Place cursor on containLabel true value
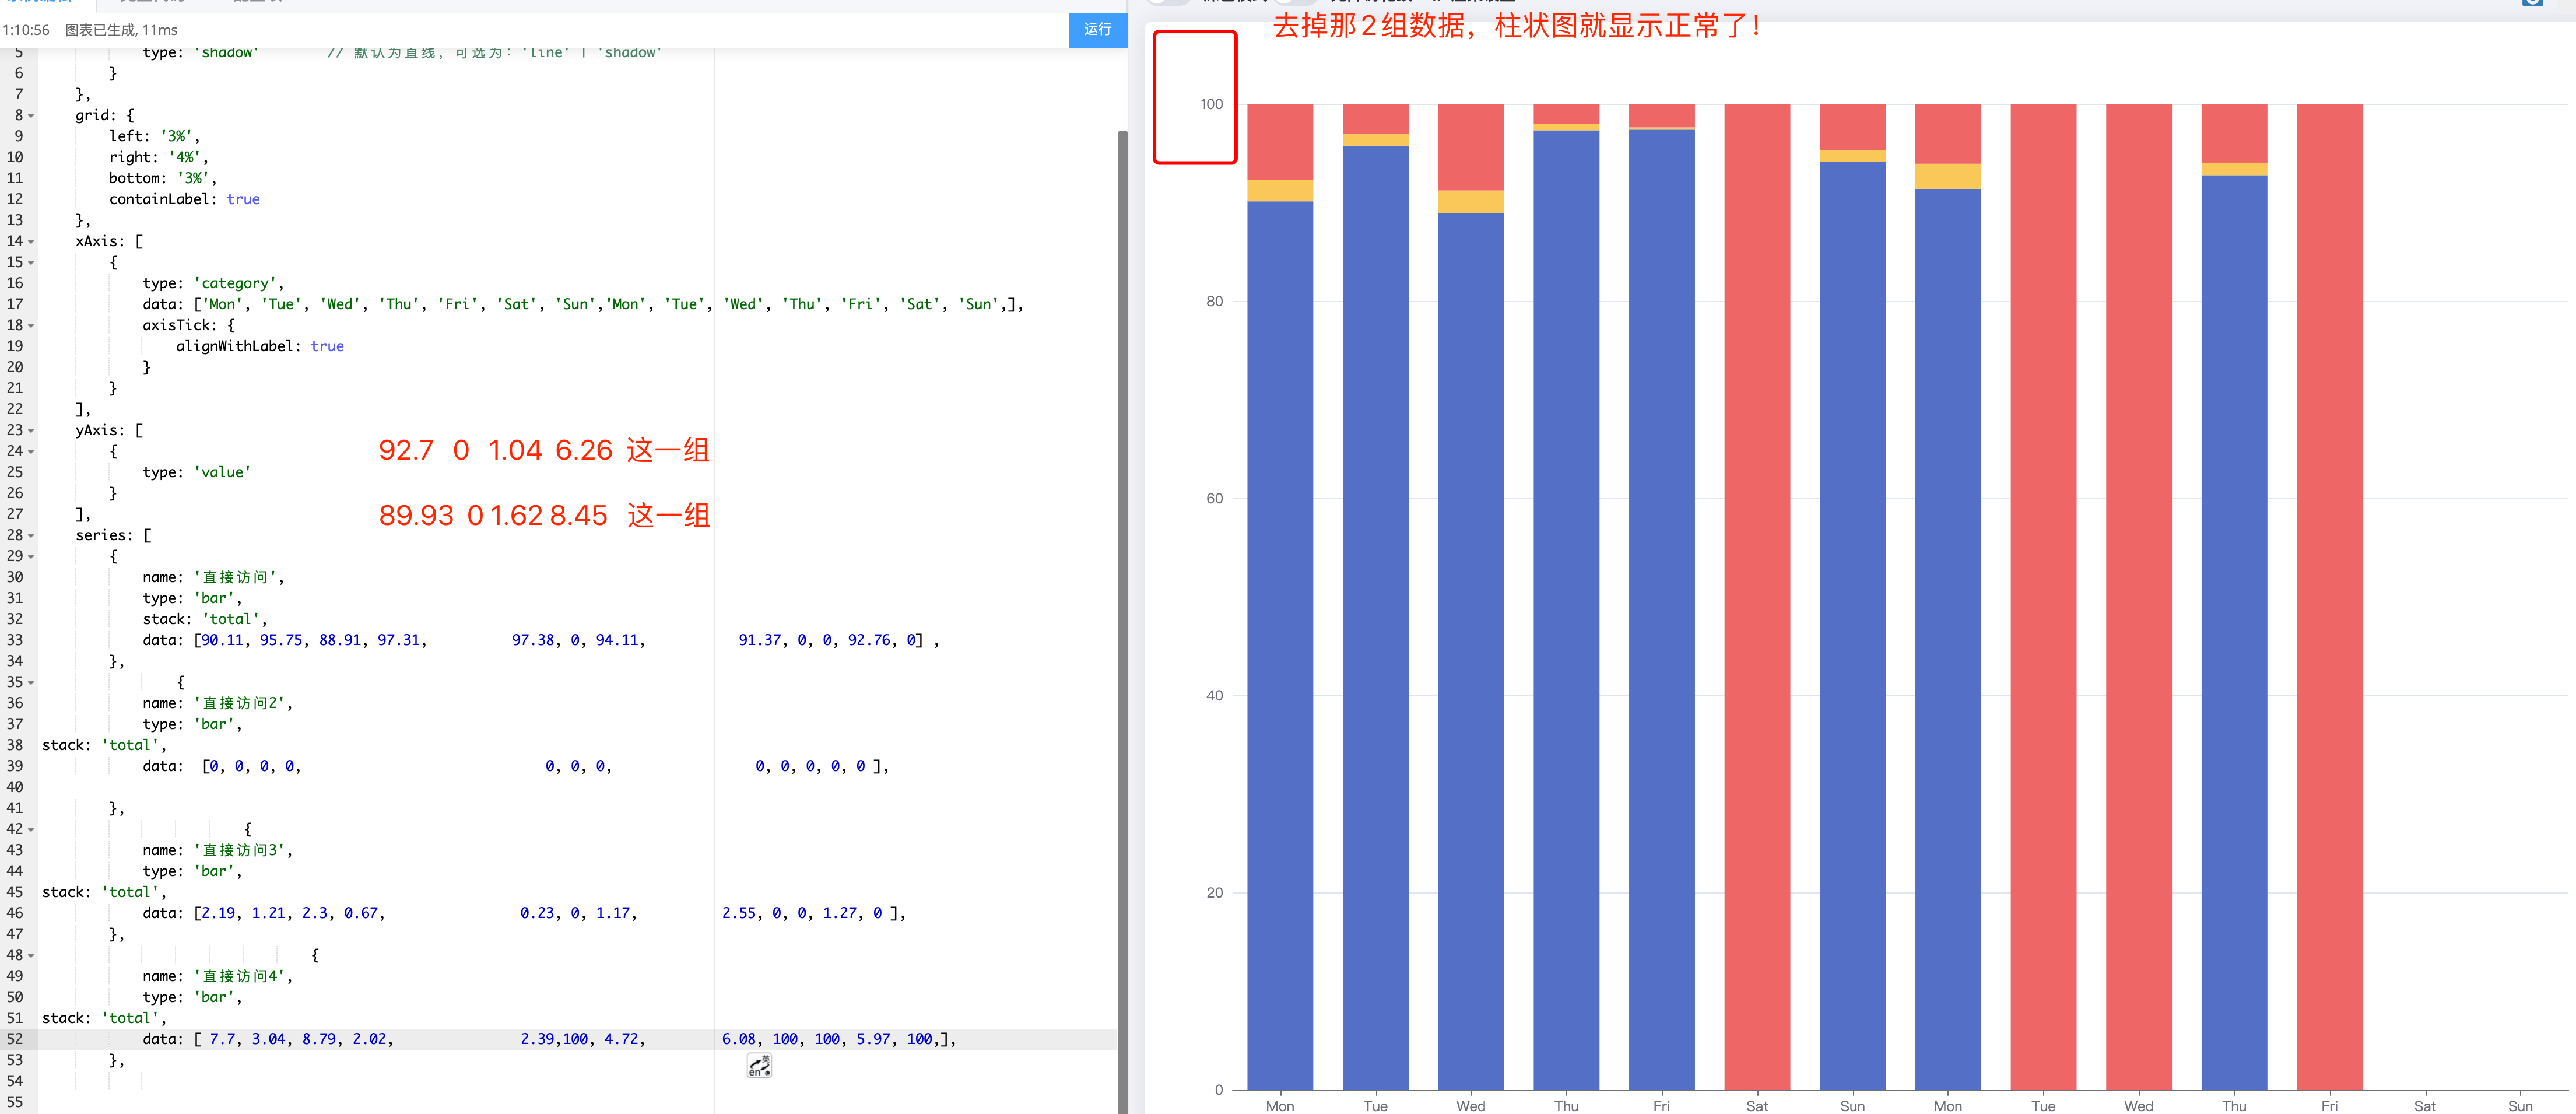2576x1114 pixels. (243, 199)
